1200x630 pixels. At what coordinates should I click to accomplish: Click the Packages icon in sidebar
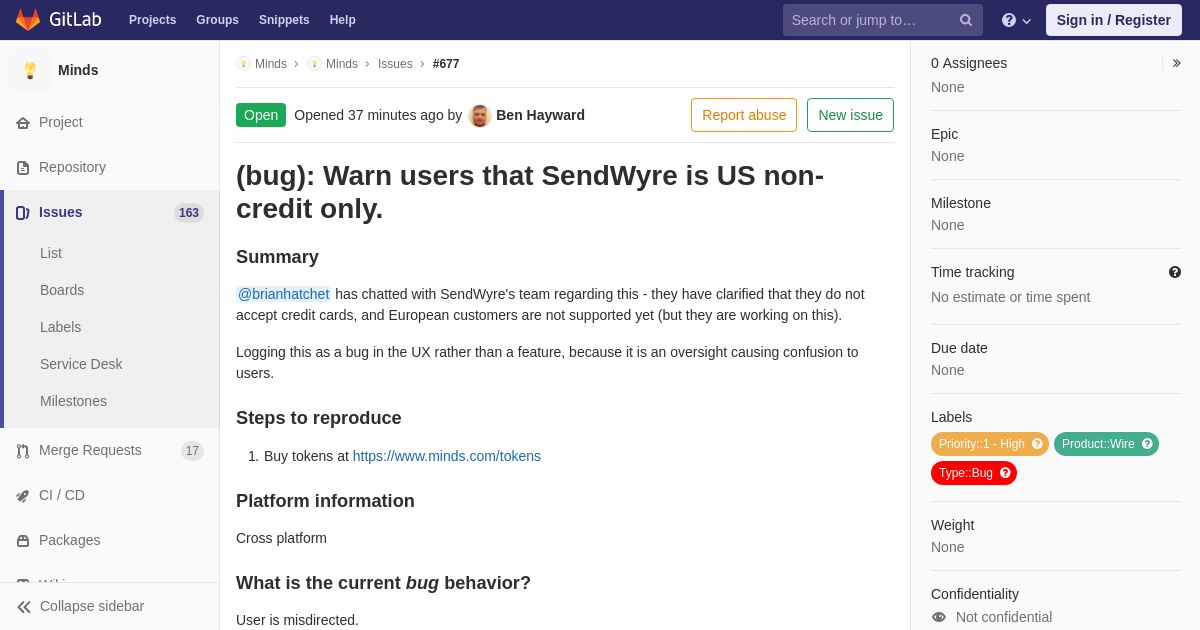[23, 541]
